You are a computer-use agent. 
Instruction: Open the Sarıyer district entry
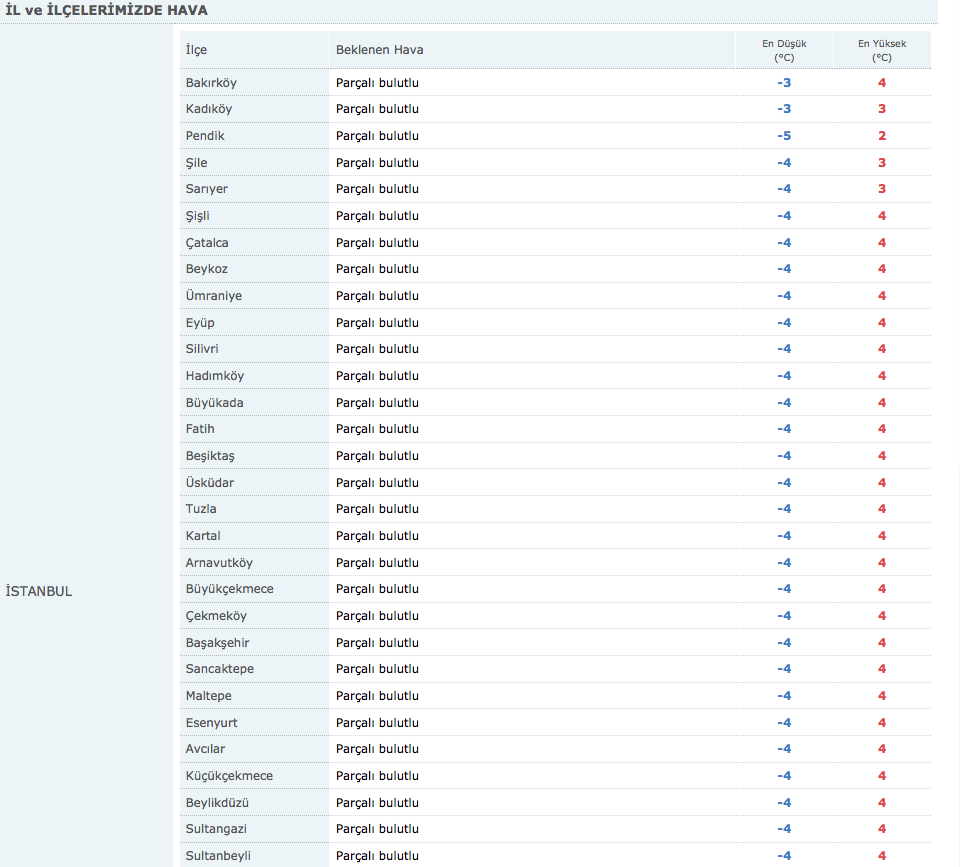pos(206,189)
